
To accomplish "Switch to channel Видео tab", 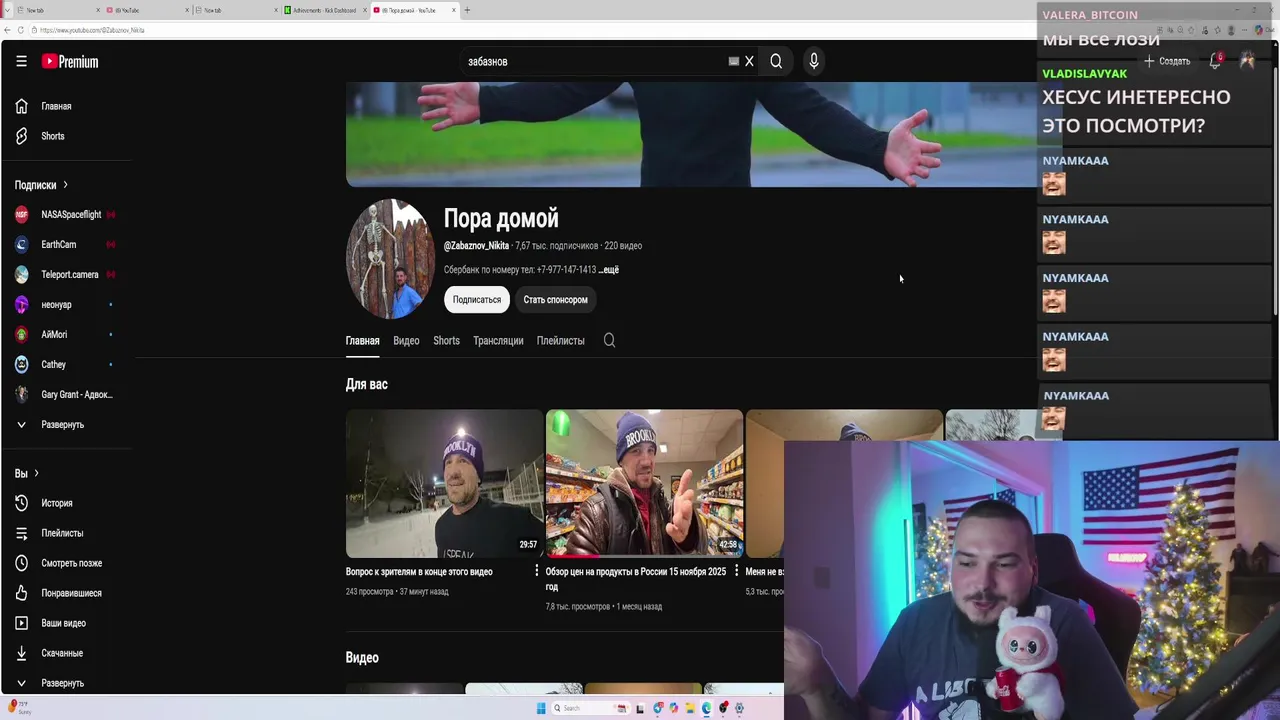I will (406, 341).
